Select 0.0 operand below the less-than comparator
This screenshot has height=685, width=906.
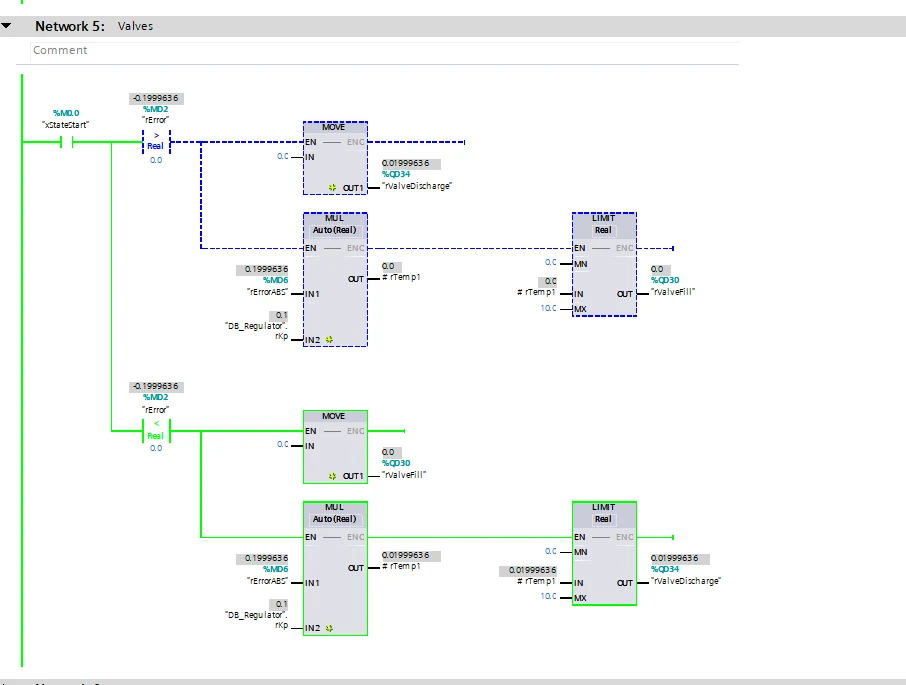pyautogui.click(x=156, y=448)
